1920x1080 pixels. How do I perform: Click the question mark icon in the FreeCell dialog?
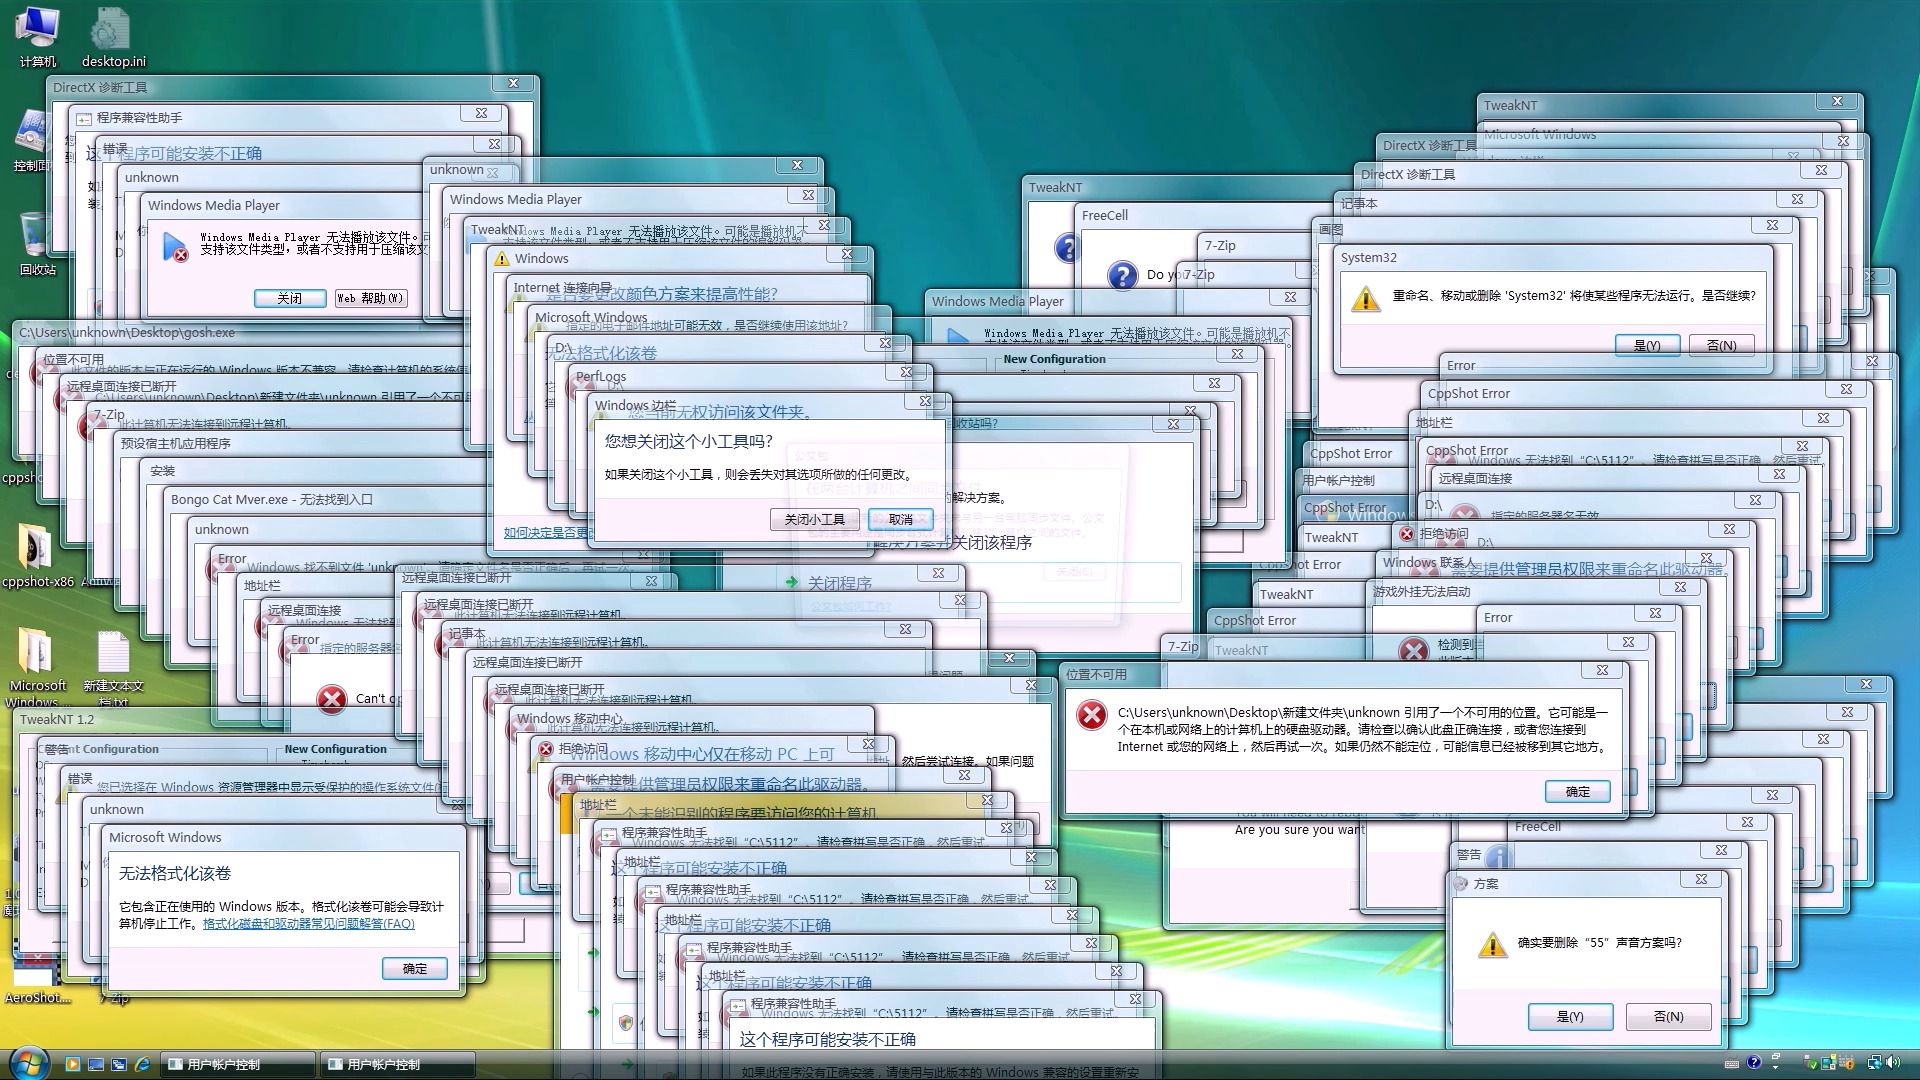(1123, 275)
